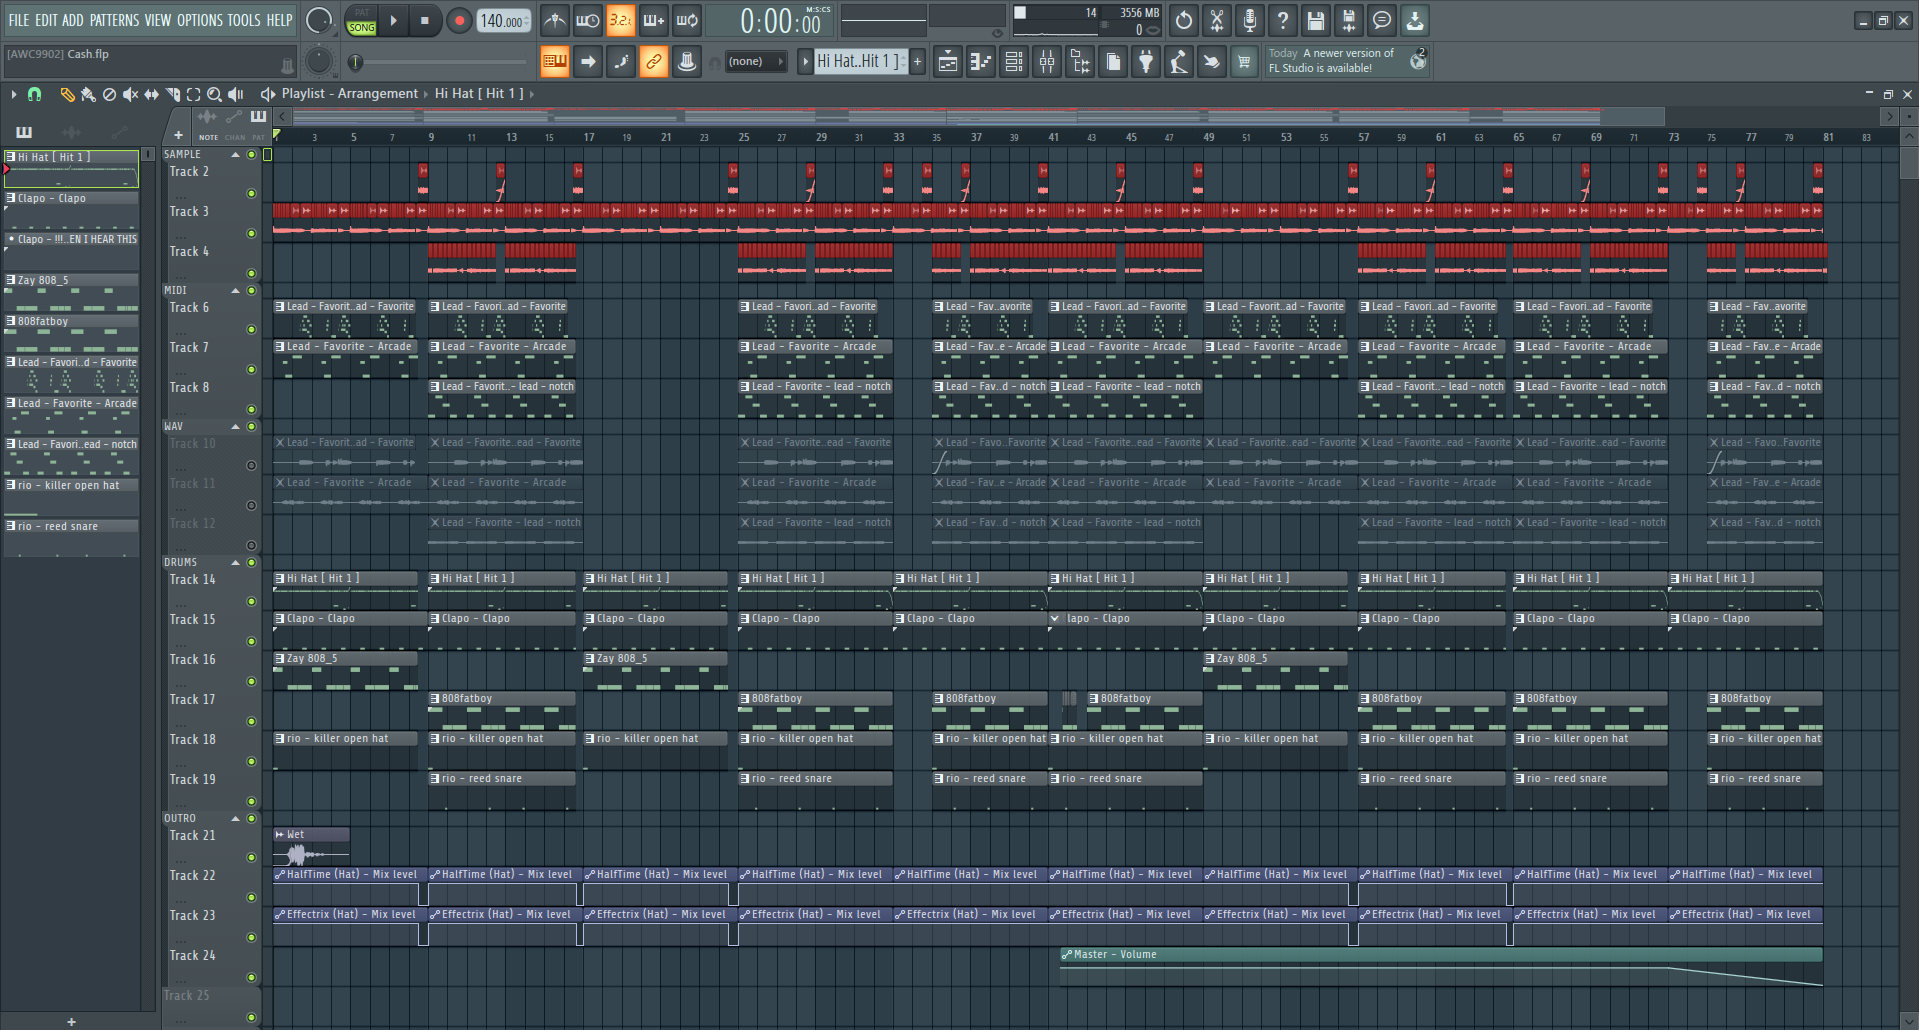1919x1030 pixels.
Task: Open the Browser tree icon
Action: 1080,62
